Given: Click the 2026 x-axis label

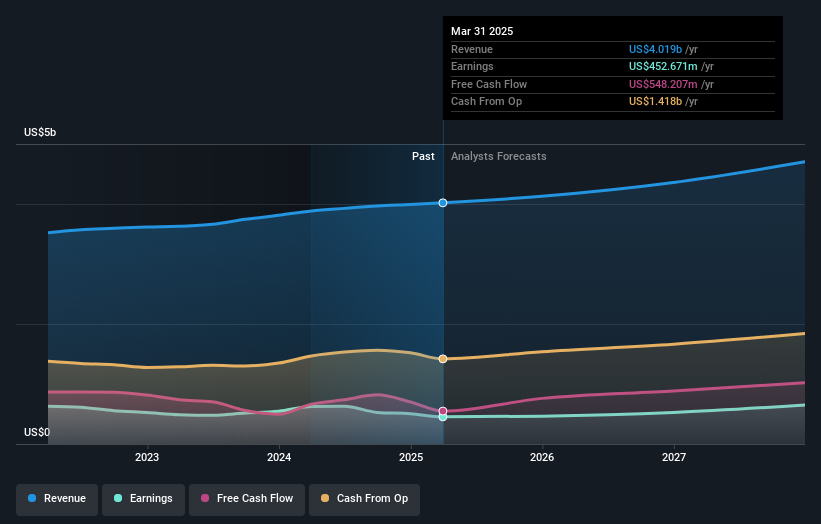Looking at the screenshot, I should tap(542, 457).
